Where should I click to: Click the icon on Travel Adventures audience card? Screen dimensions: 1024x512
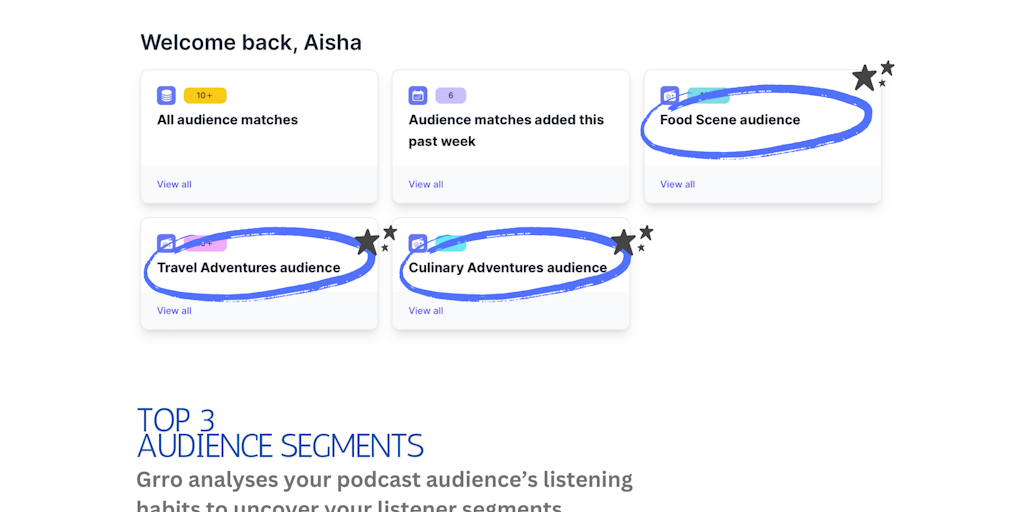[x=167, y=244]
